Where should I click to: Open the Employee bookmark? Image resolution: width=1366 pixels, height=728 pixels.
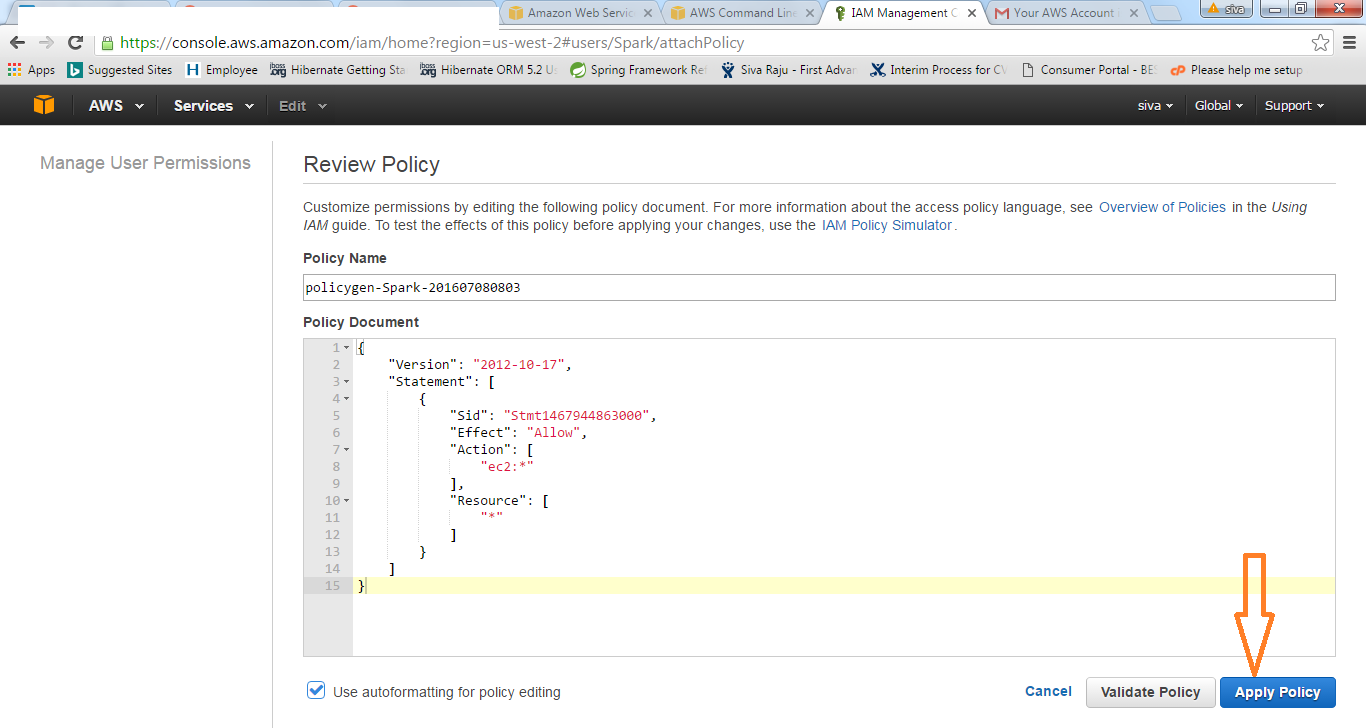point(222,70)
